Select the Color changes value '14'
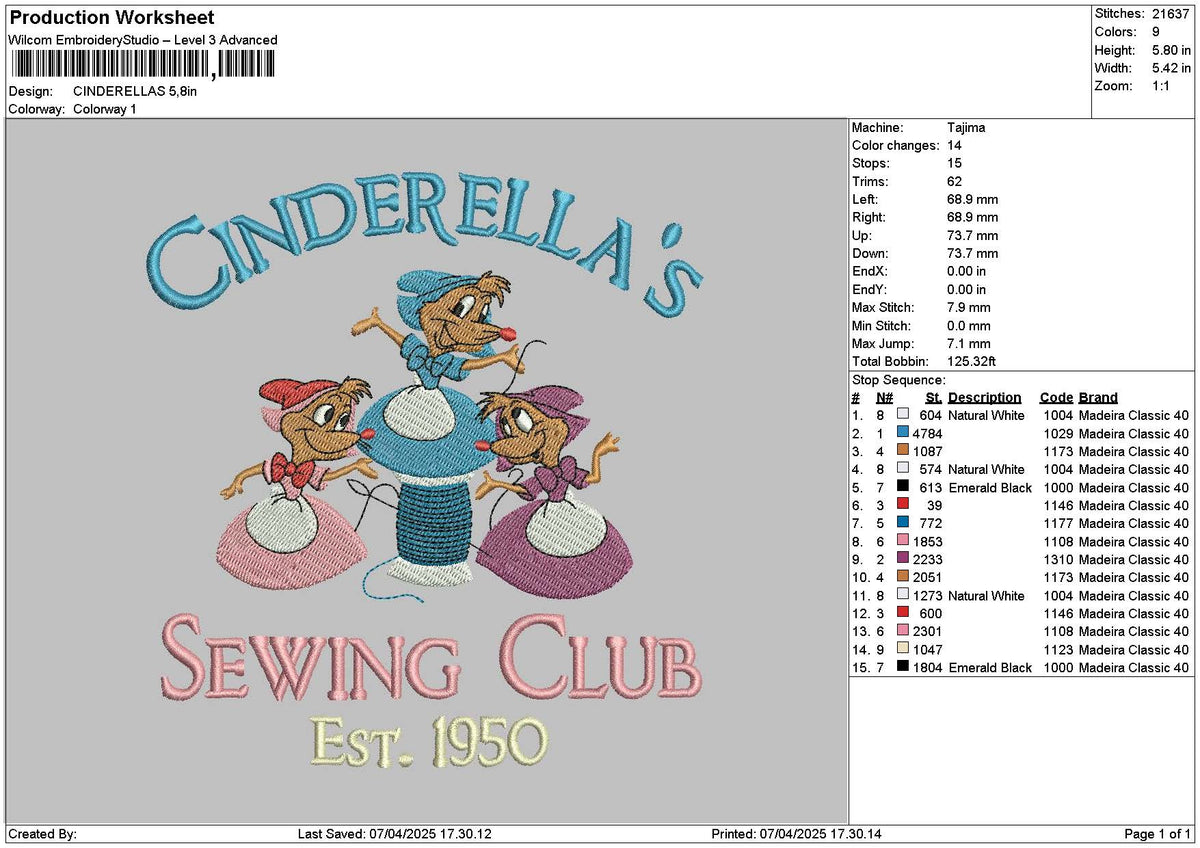 [x=954, y=146]
